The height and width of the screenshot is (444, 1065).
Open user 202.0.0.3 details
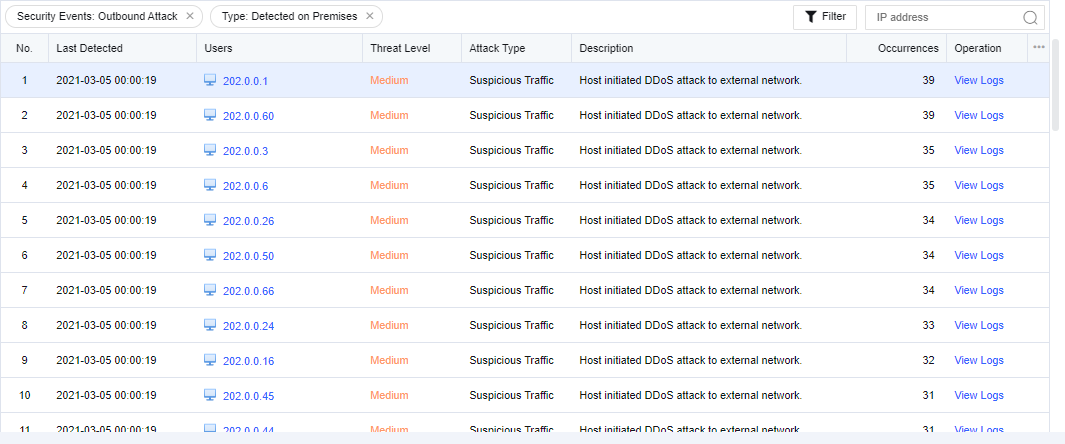[x=245, y=151]
